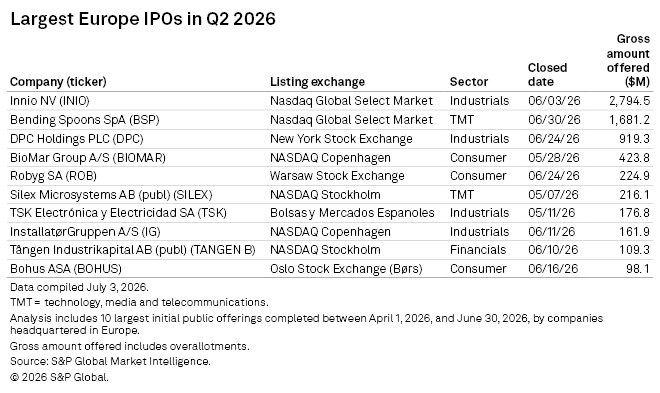This screenshot has height=393, width=660.
Task: Click Silex Microsystems AB (publ) (SILEX)
Action: pyautogui.click(x=111, y=195)
